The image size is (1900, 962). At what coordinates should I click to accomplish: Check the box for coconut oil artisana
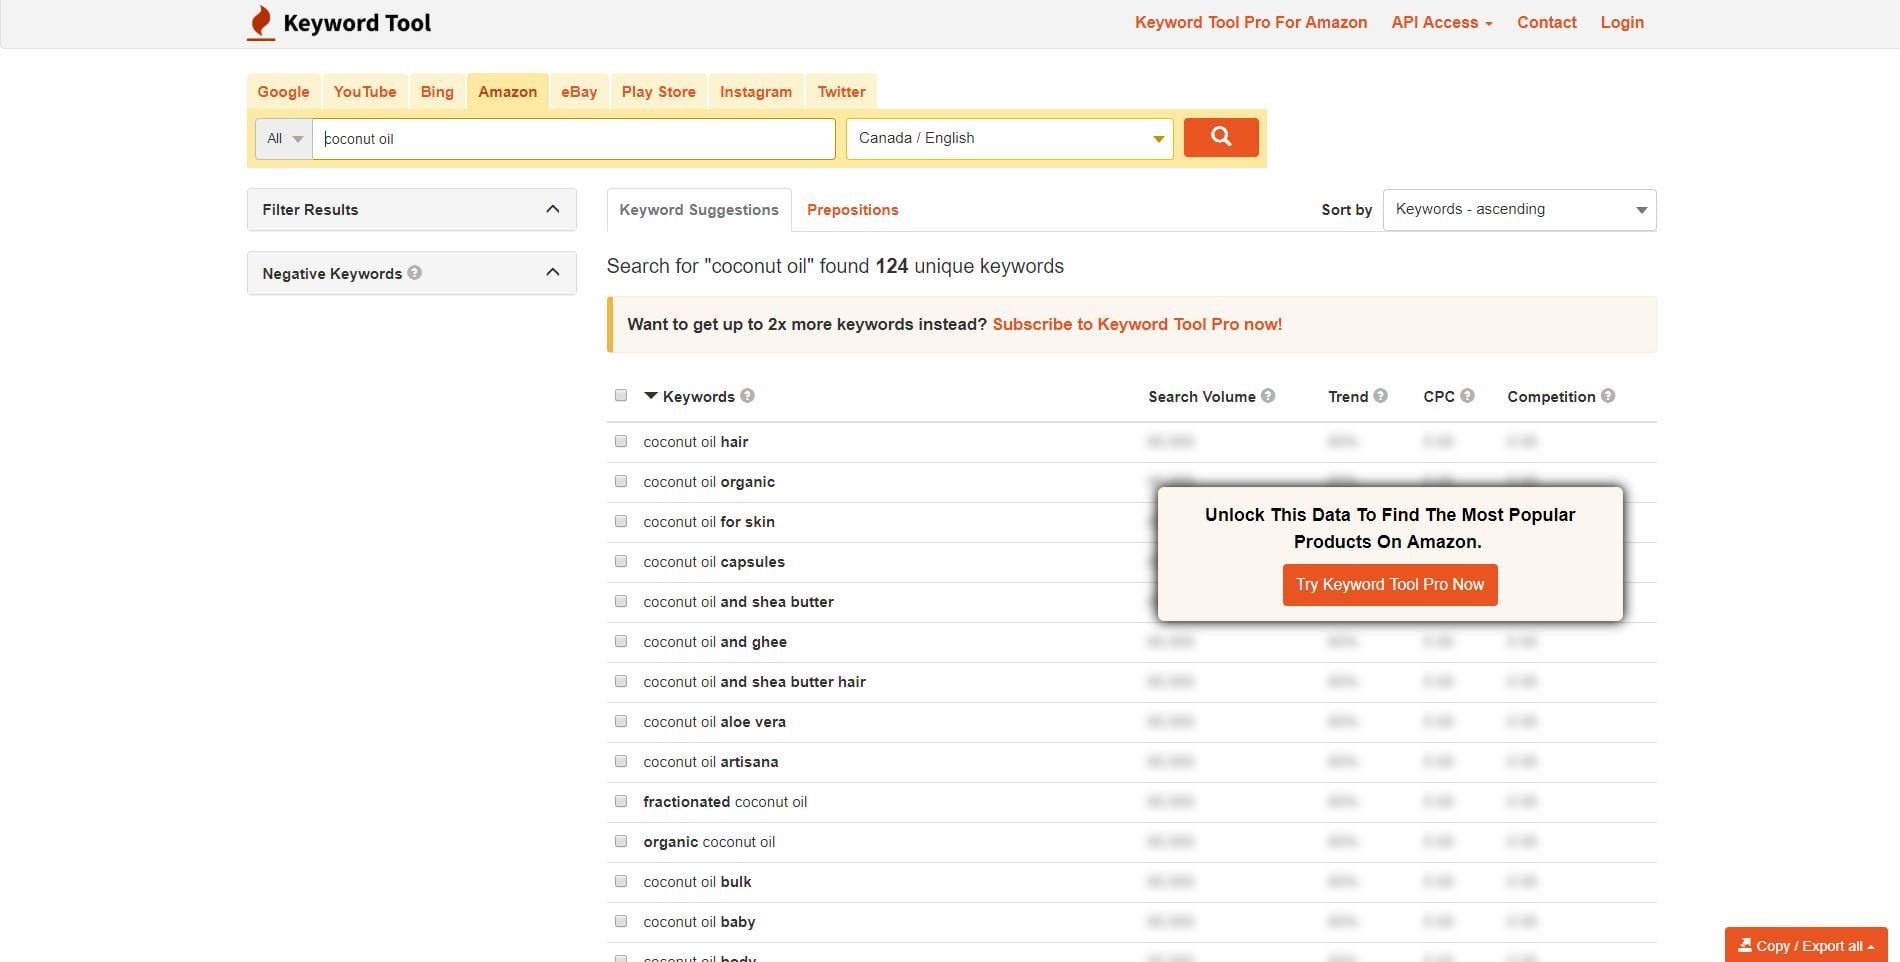[621, 761]
